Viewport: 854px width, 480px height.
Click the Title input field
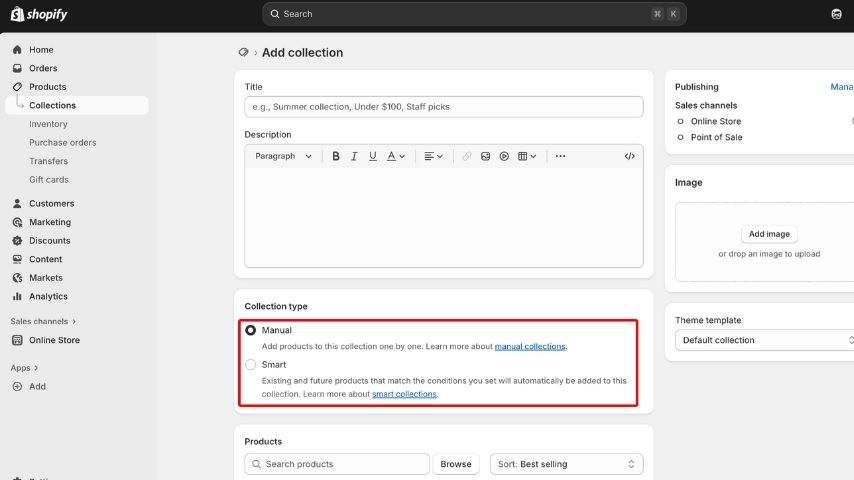coord(444,107)
